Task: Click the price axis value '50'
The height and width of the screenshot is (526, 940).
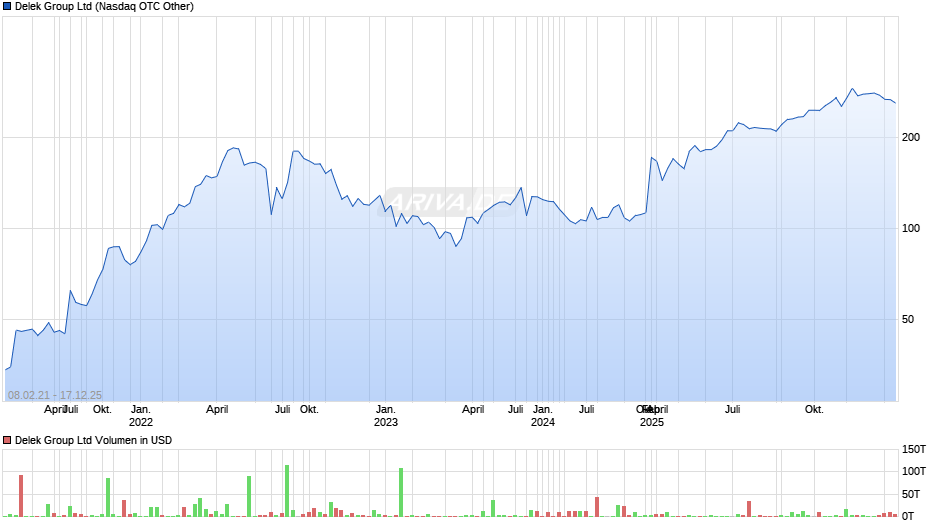Action: coord(908,320)
